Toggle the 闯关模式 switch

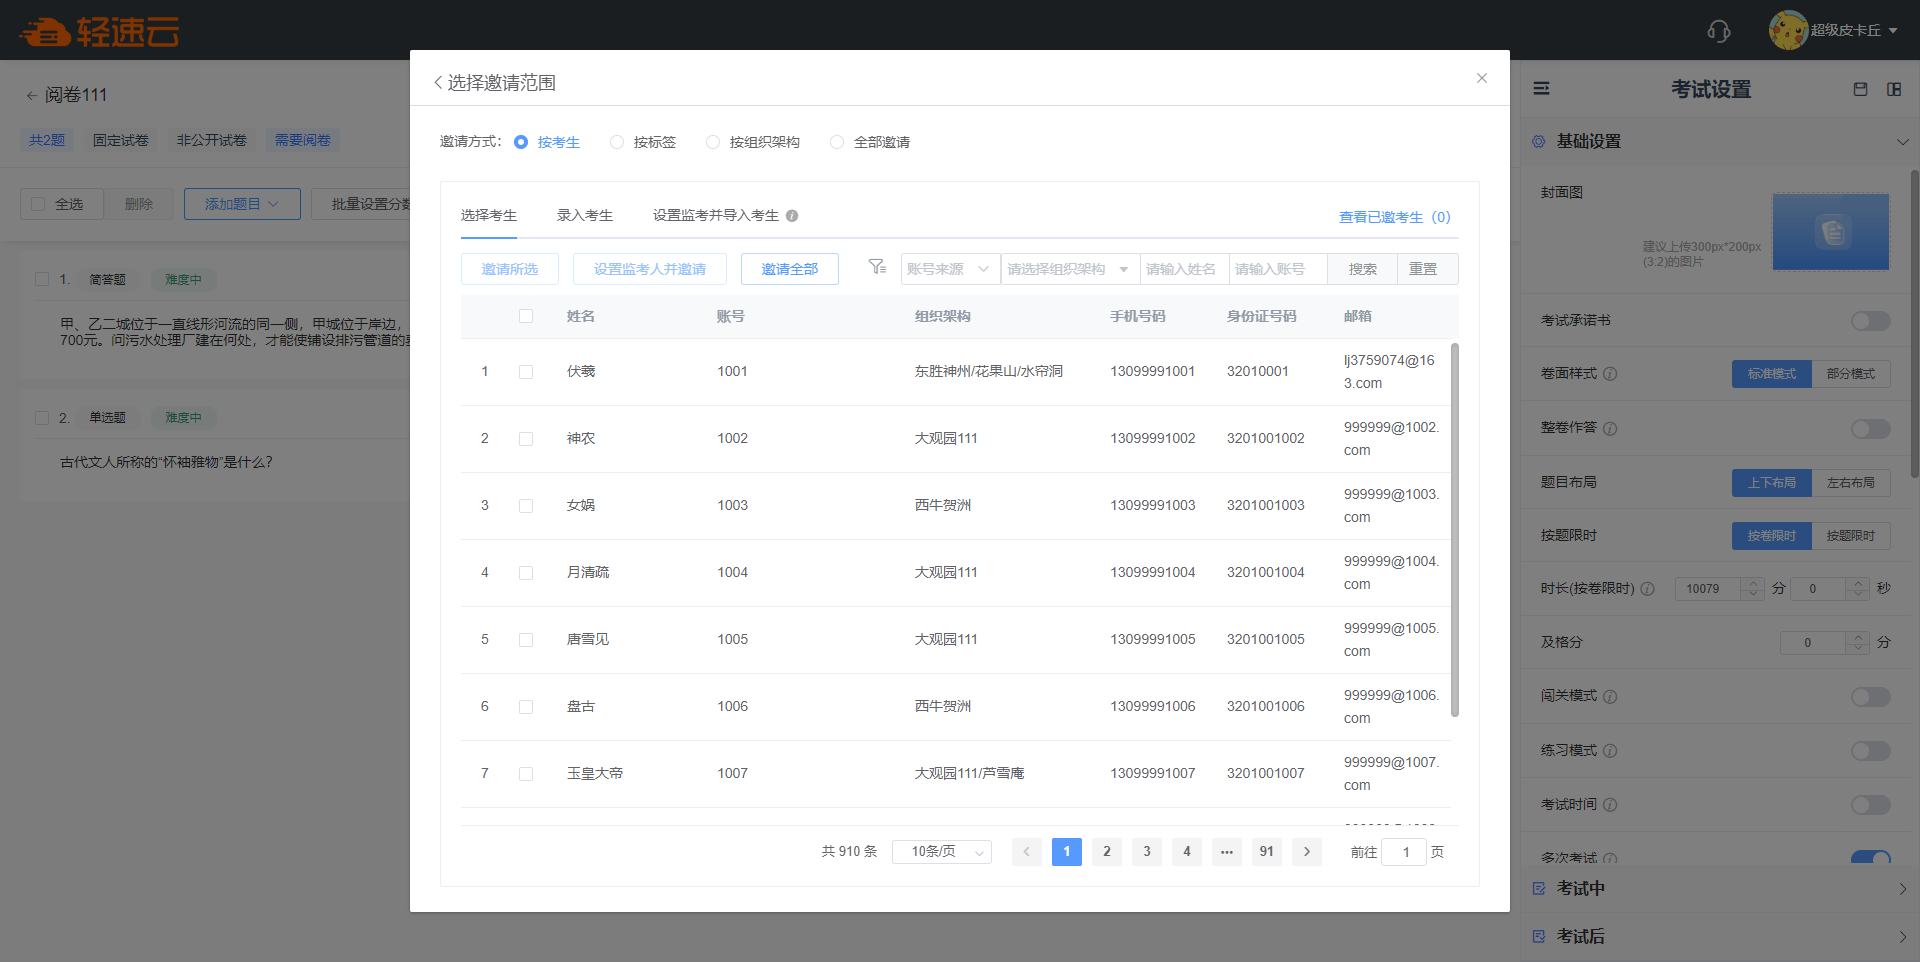point(1870,697)
